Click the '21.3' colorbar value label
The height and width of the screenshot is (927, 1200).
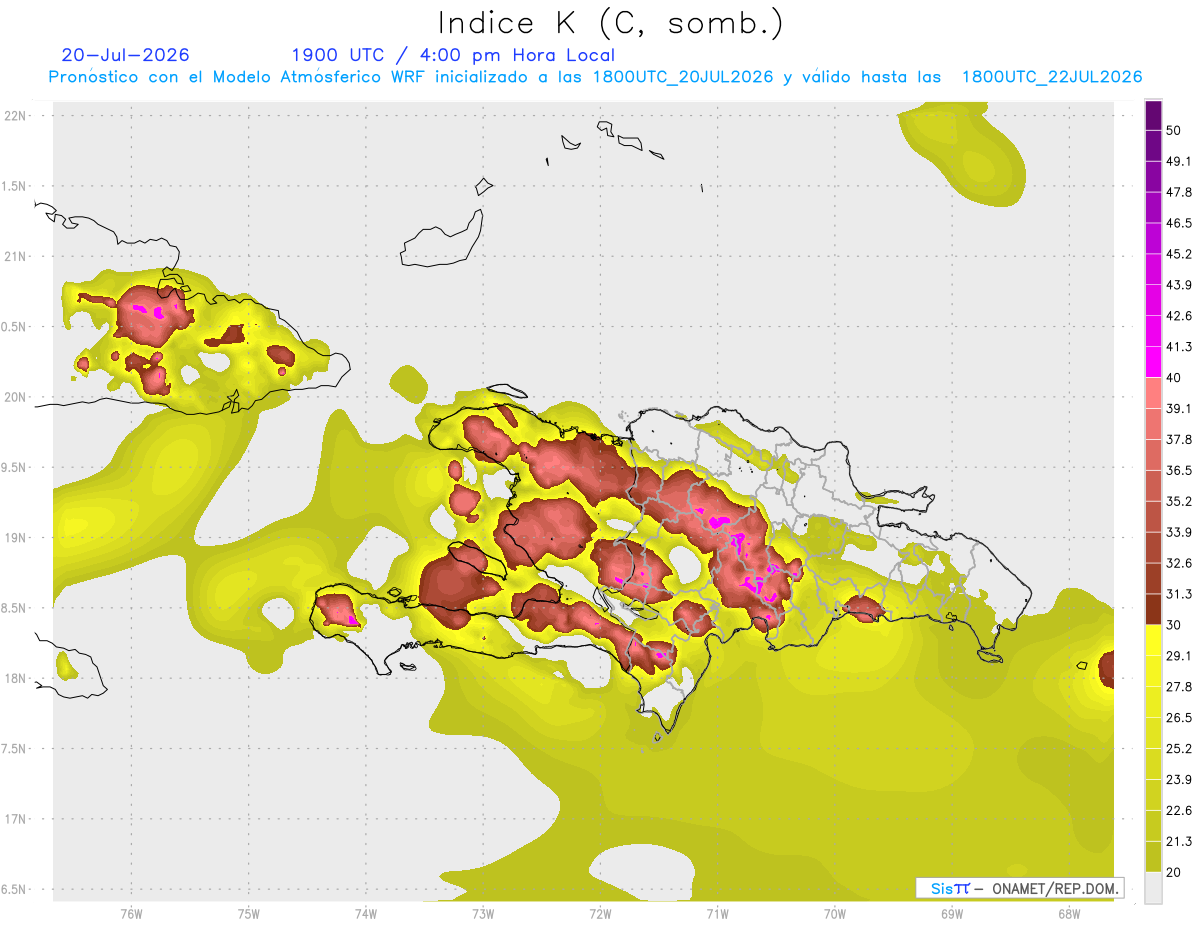1179,841
